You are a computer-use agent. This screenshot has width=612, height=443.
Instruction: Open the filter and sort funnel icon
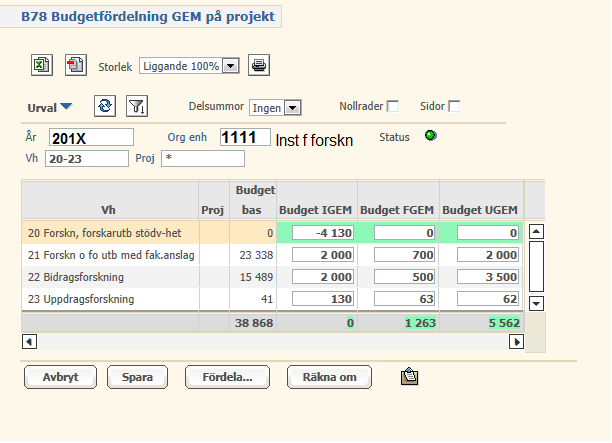[137, 106]
